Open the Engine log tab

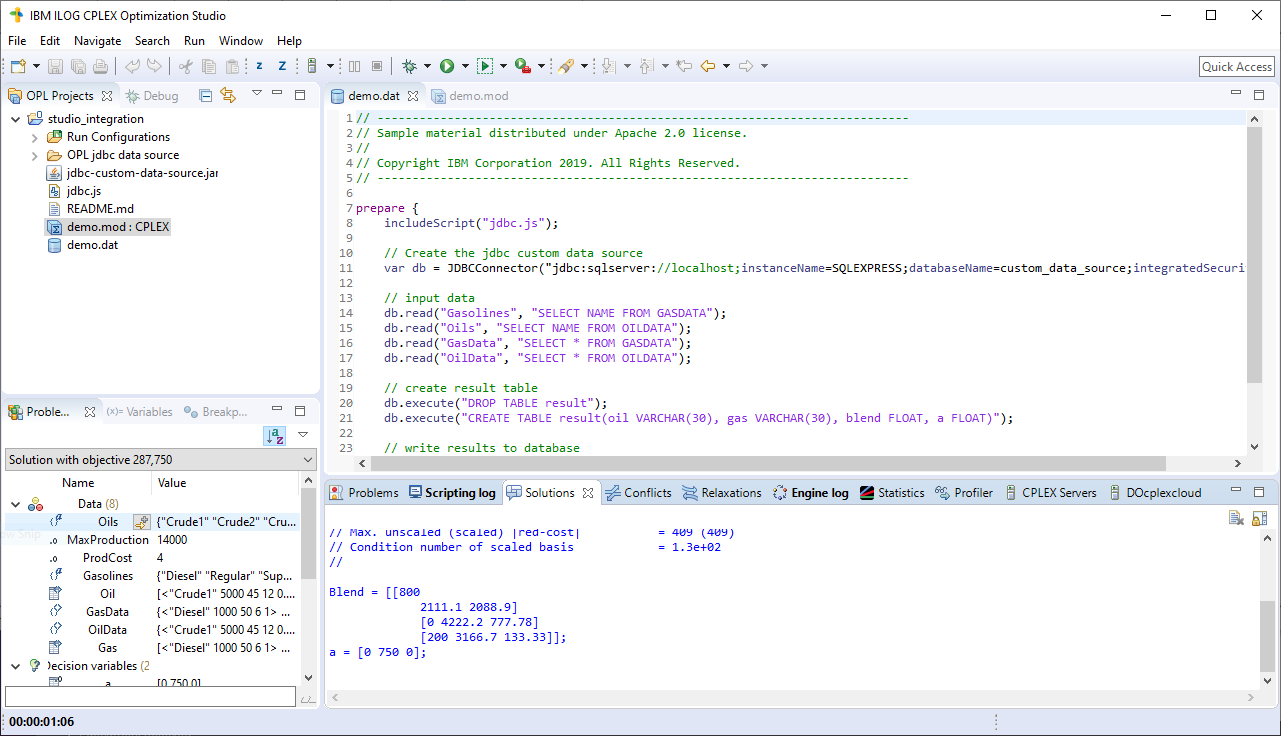coord(819,493)
